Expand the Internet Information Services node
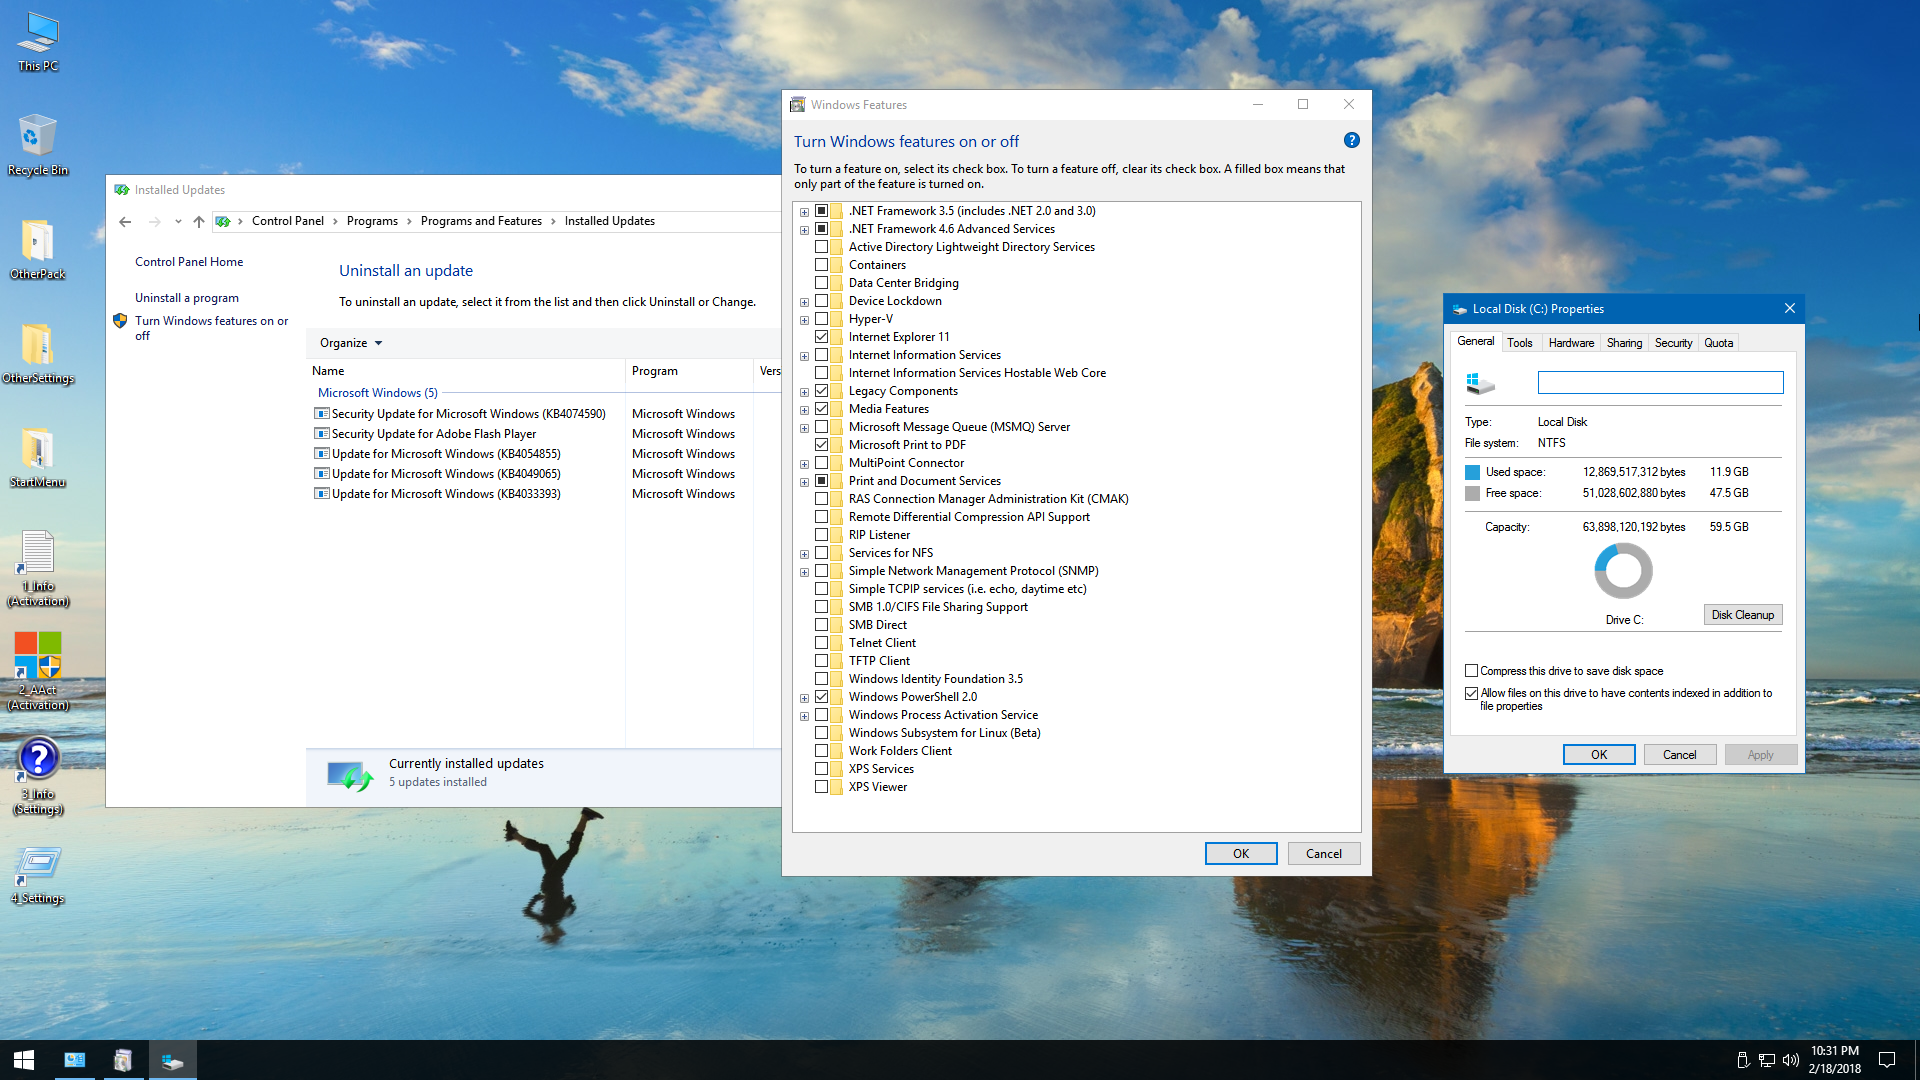1920x1080 pixels. click(x=804, y=356)
